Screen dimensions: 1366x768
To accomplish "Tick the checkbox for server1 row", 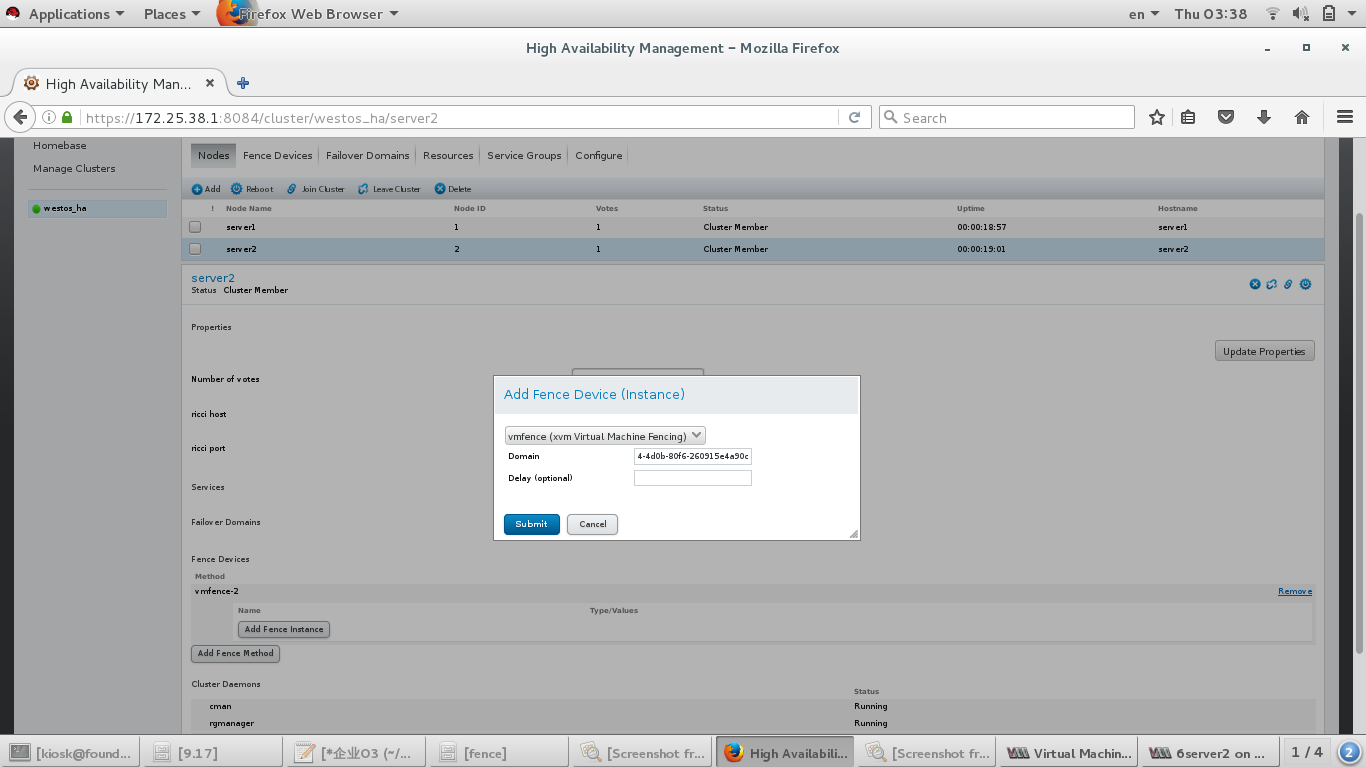I will [195, 227].
